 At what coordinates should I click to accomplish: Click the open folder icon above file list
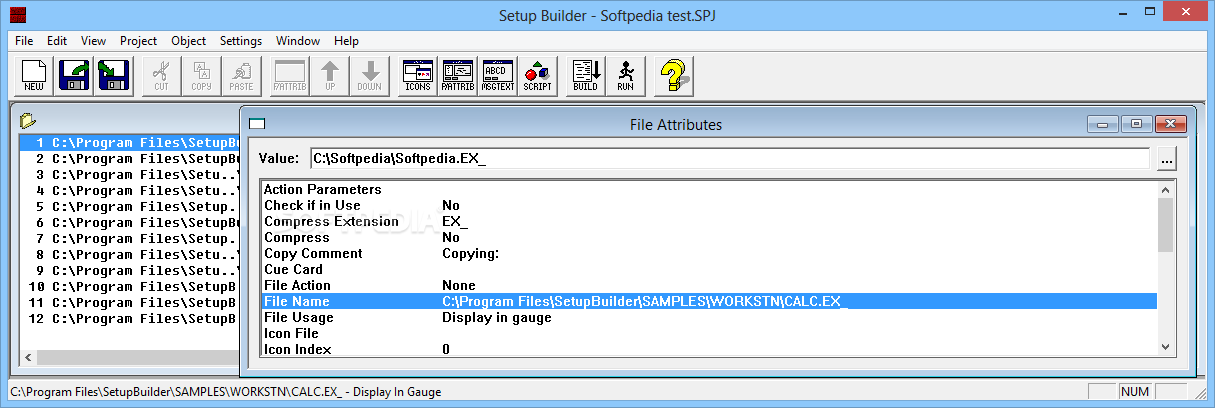27,121
